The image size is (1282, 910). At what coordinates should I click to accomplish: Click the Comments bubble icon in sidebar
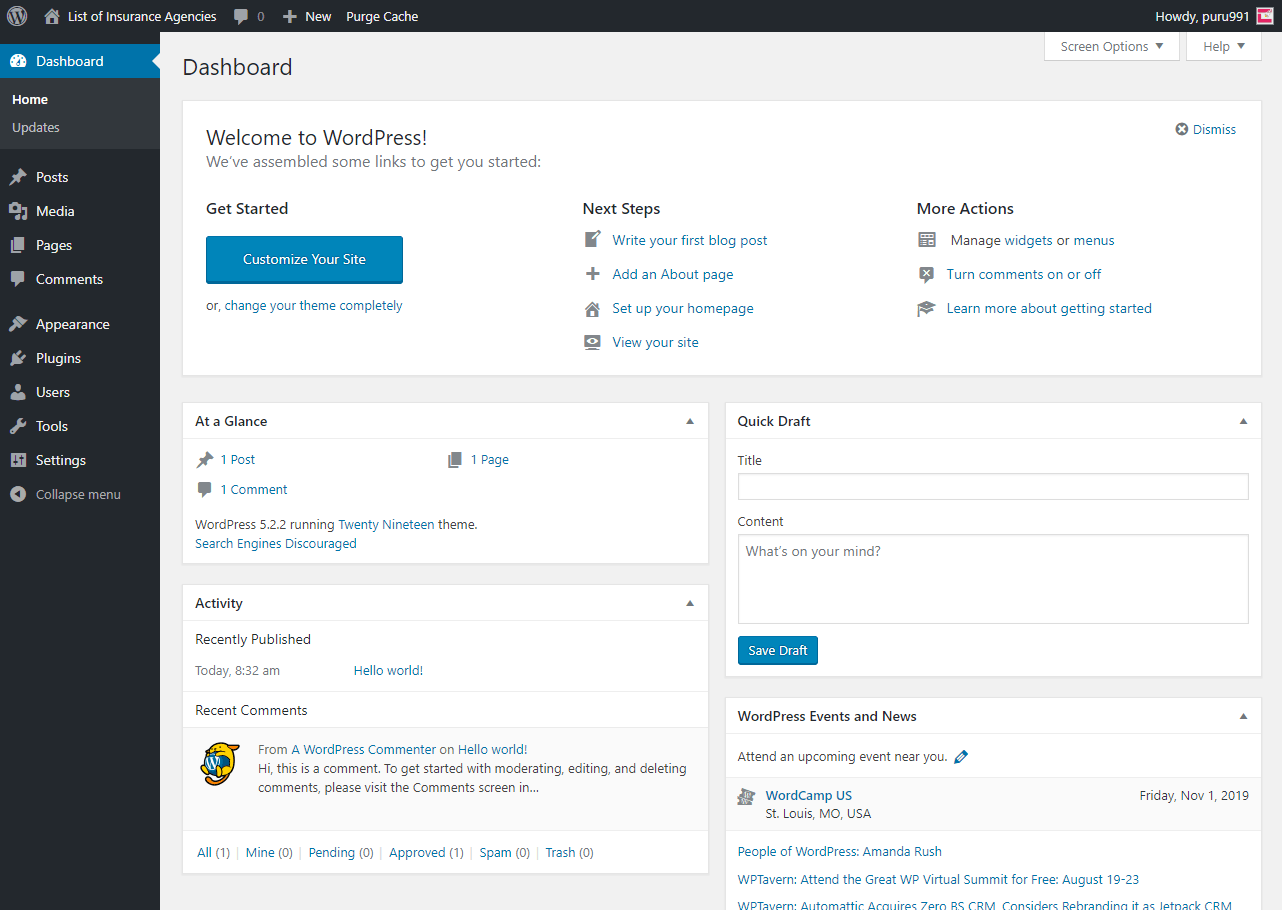(18, 279)
